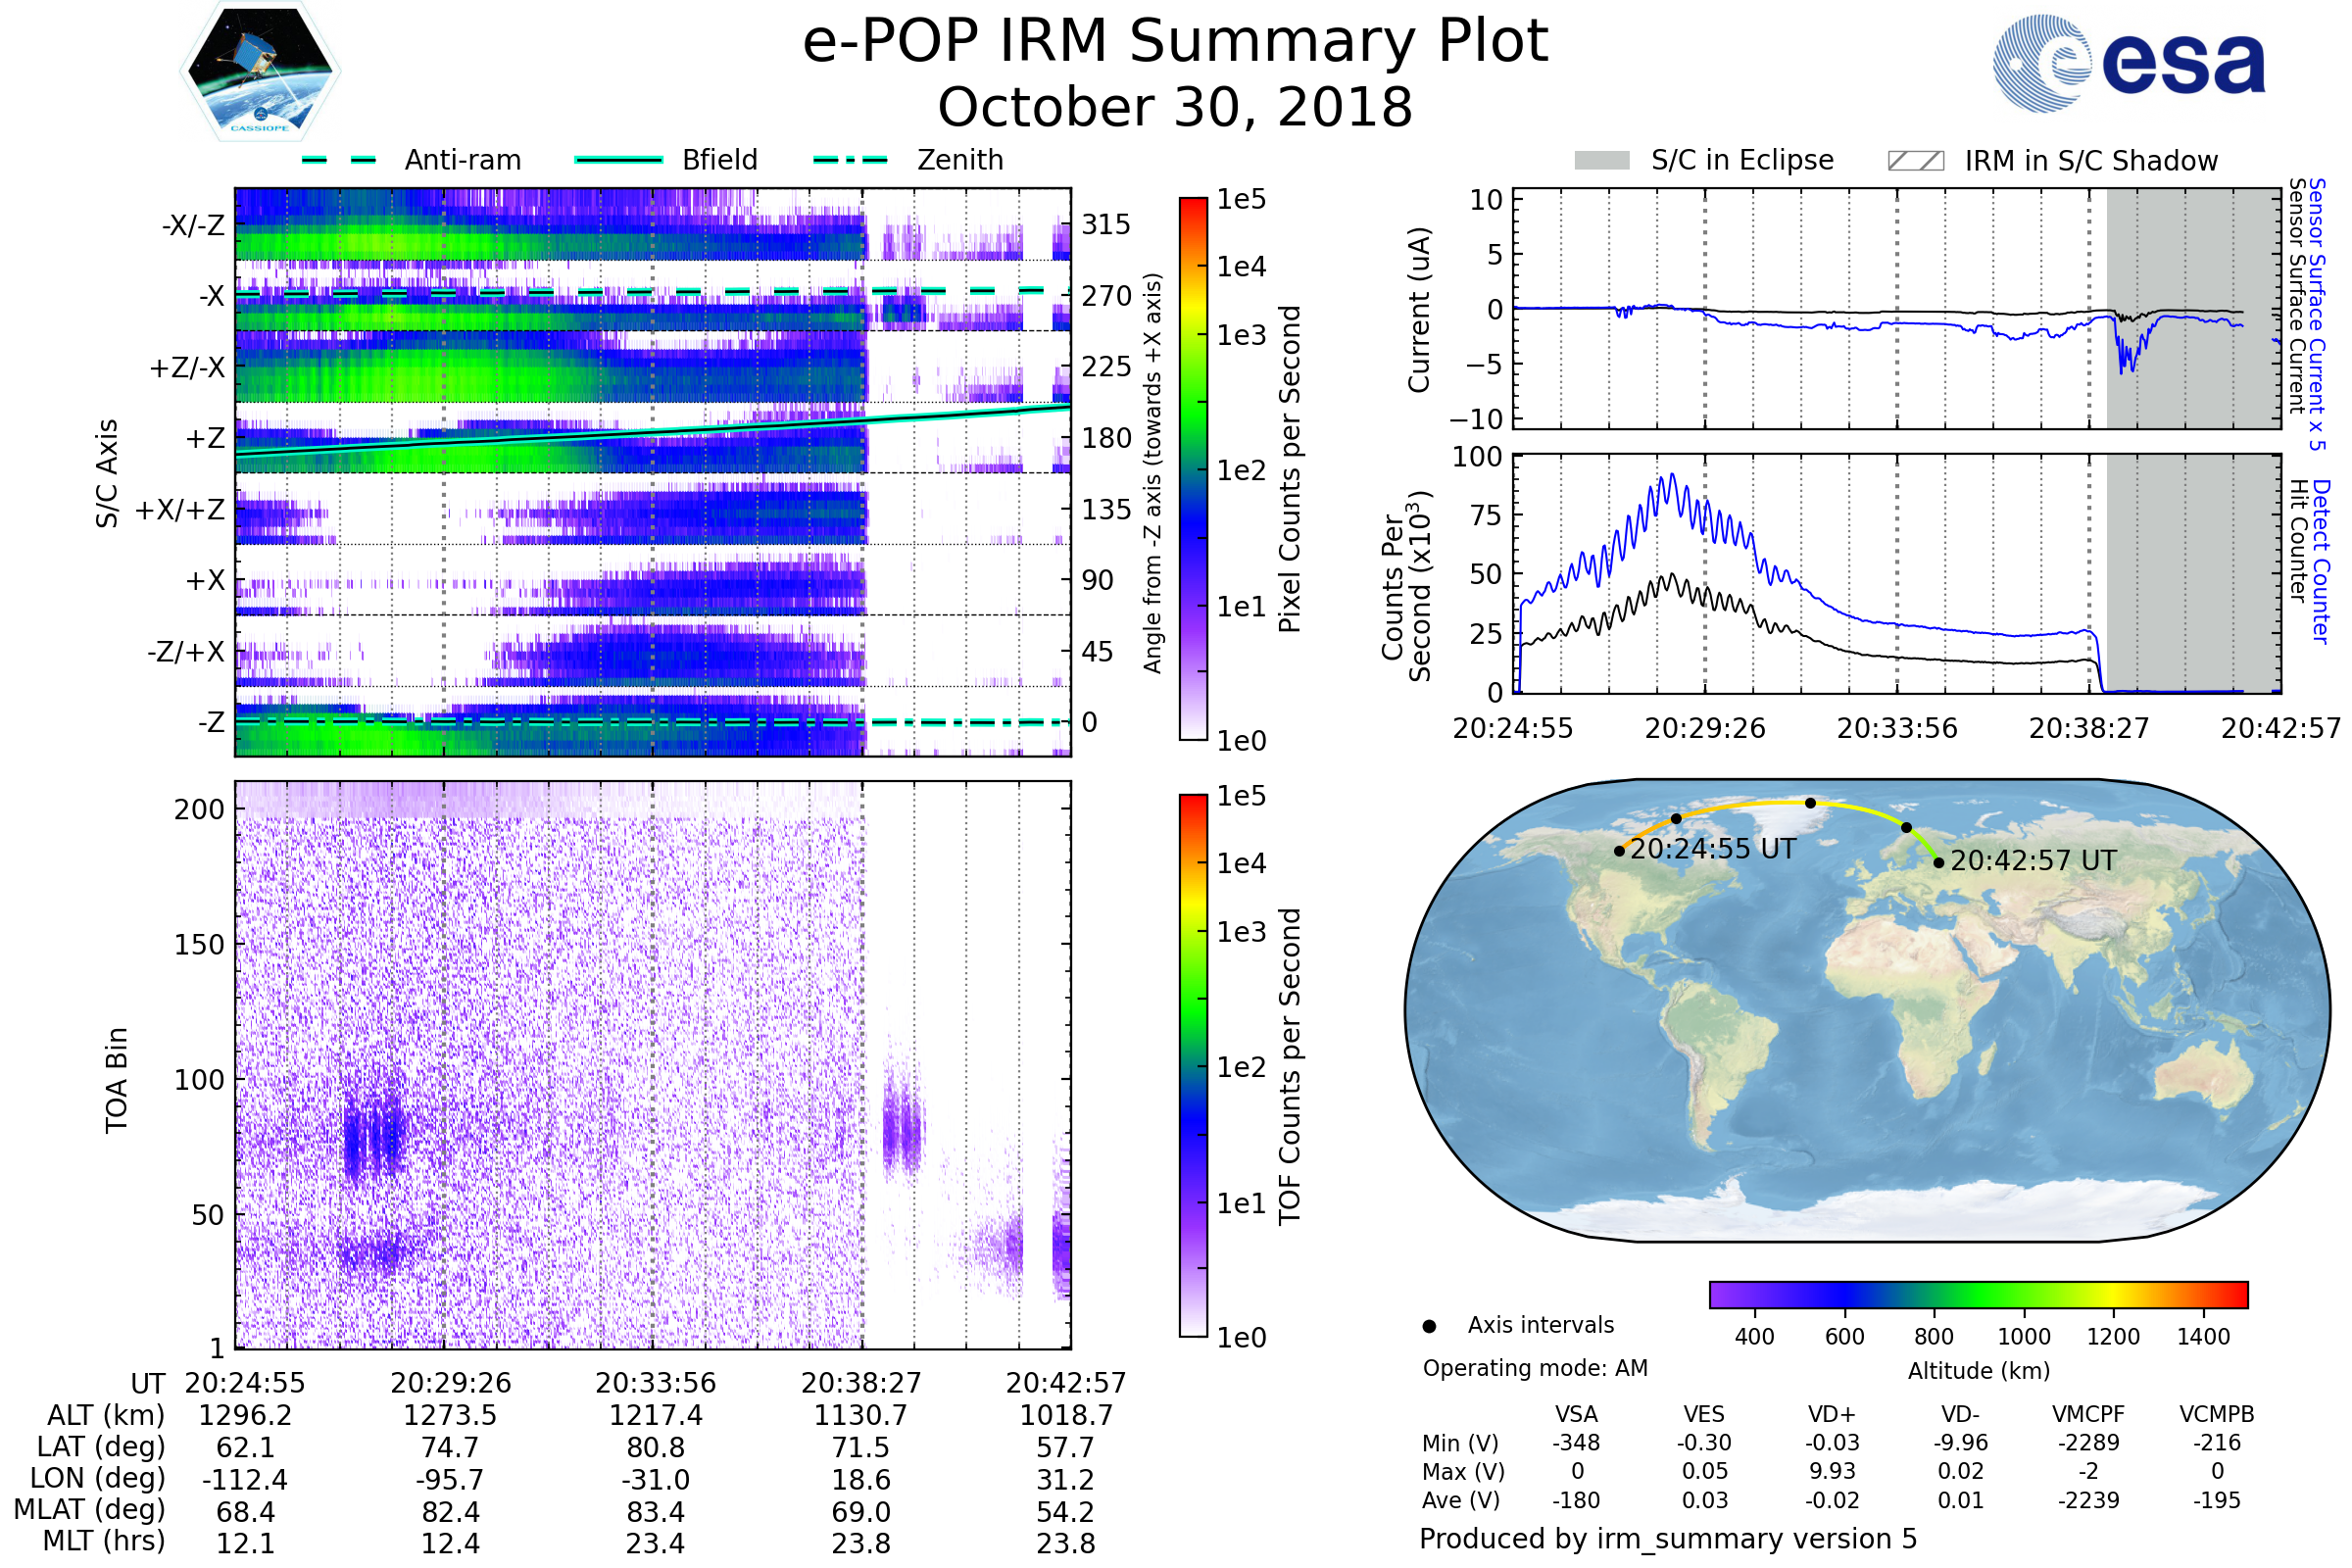Click the MLAT (deg) row label

[x=90, y=1509]
